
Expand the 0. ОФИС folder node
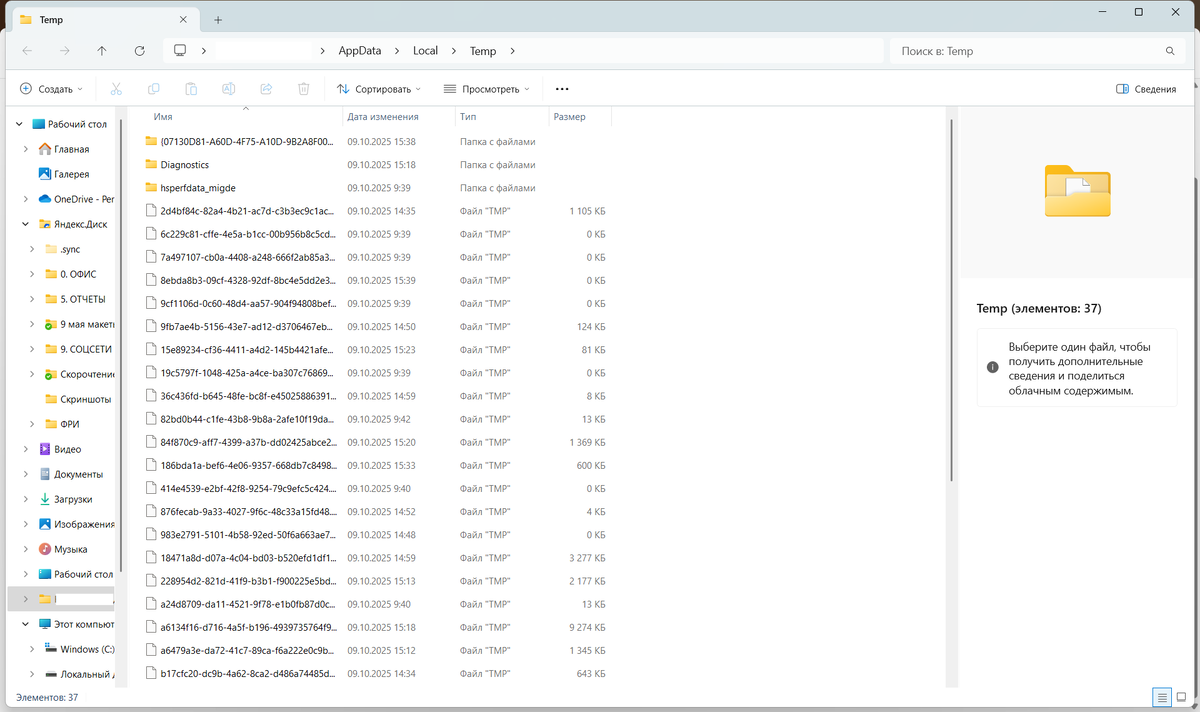(33, 274)
